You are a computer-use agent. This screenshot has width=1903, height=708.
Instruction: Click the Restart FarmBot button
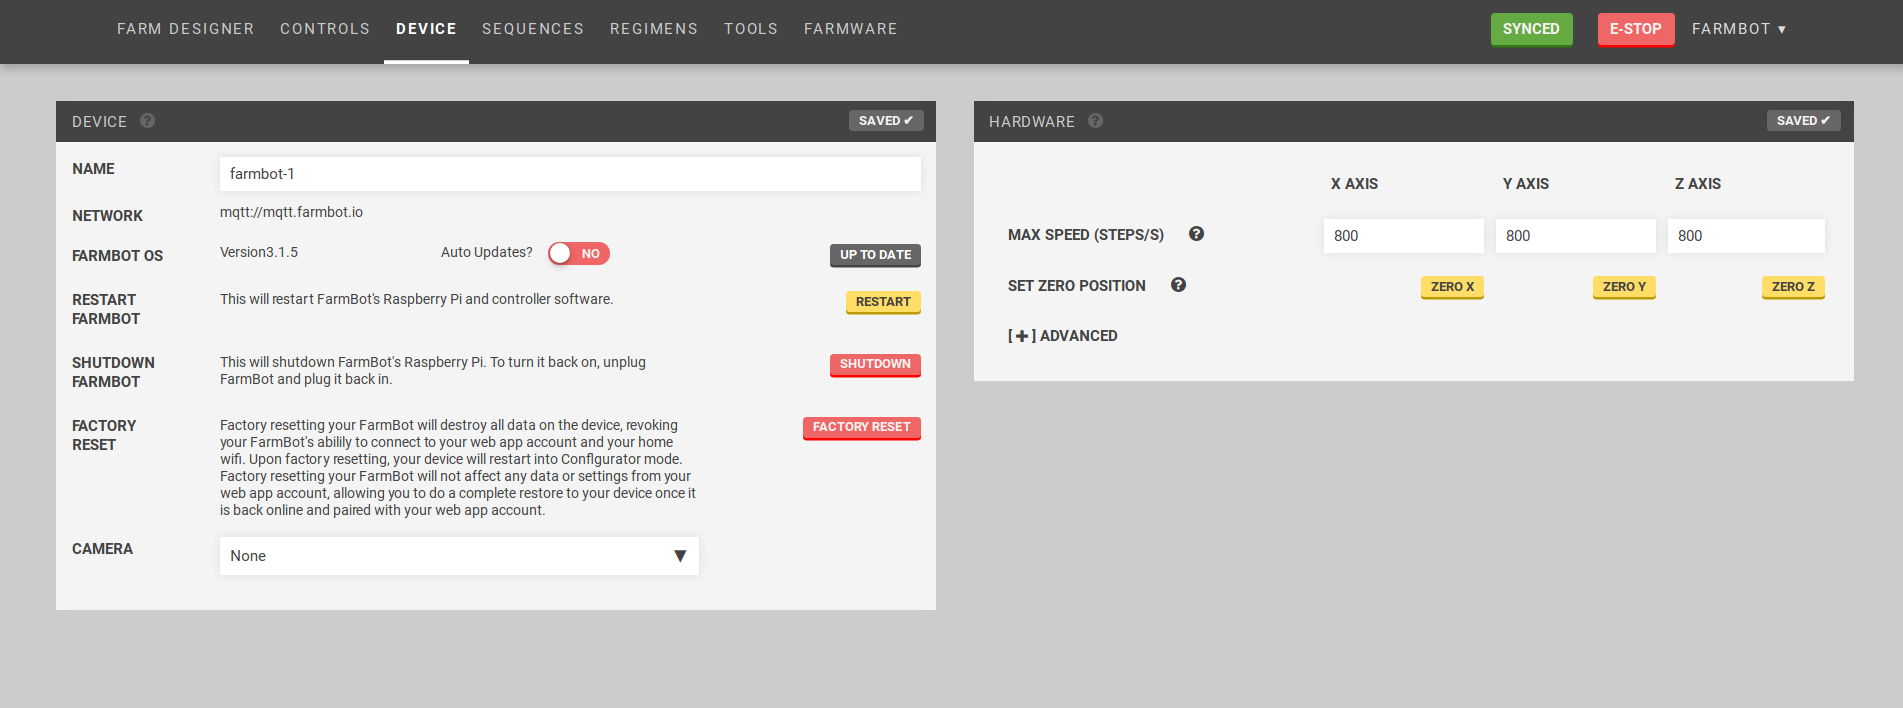882,302
